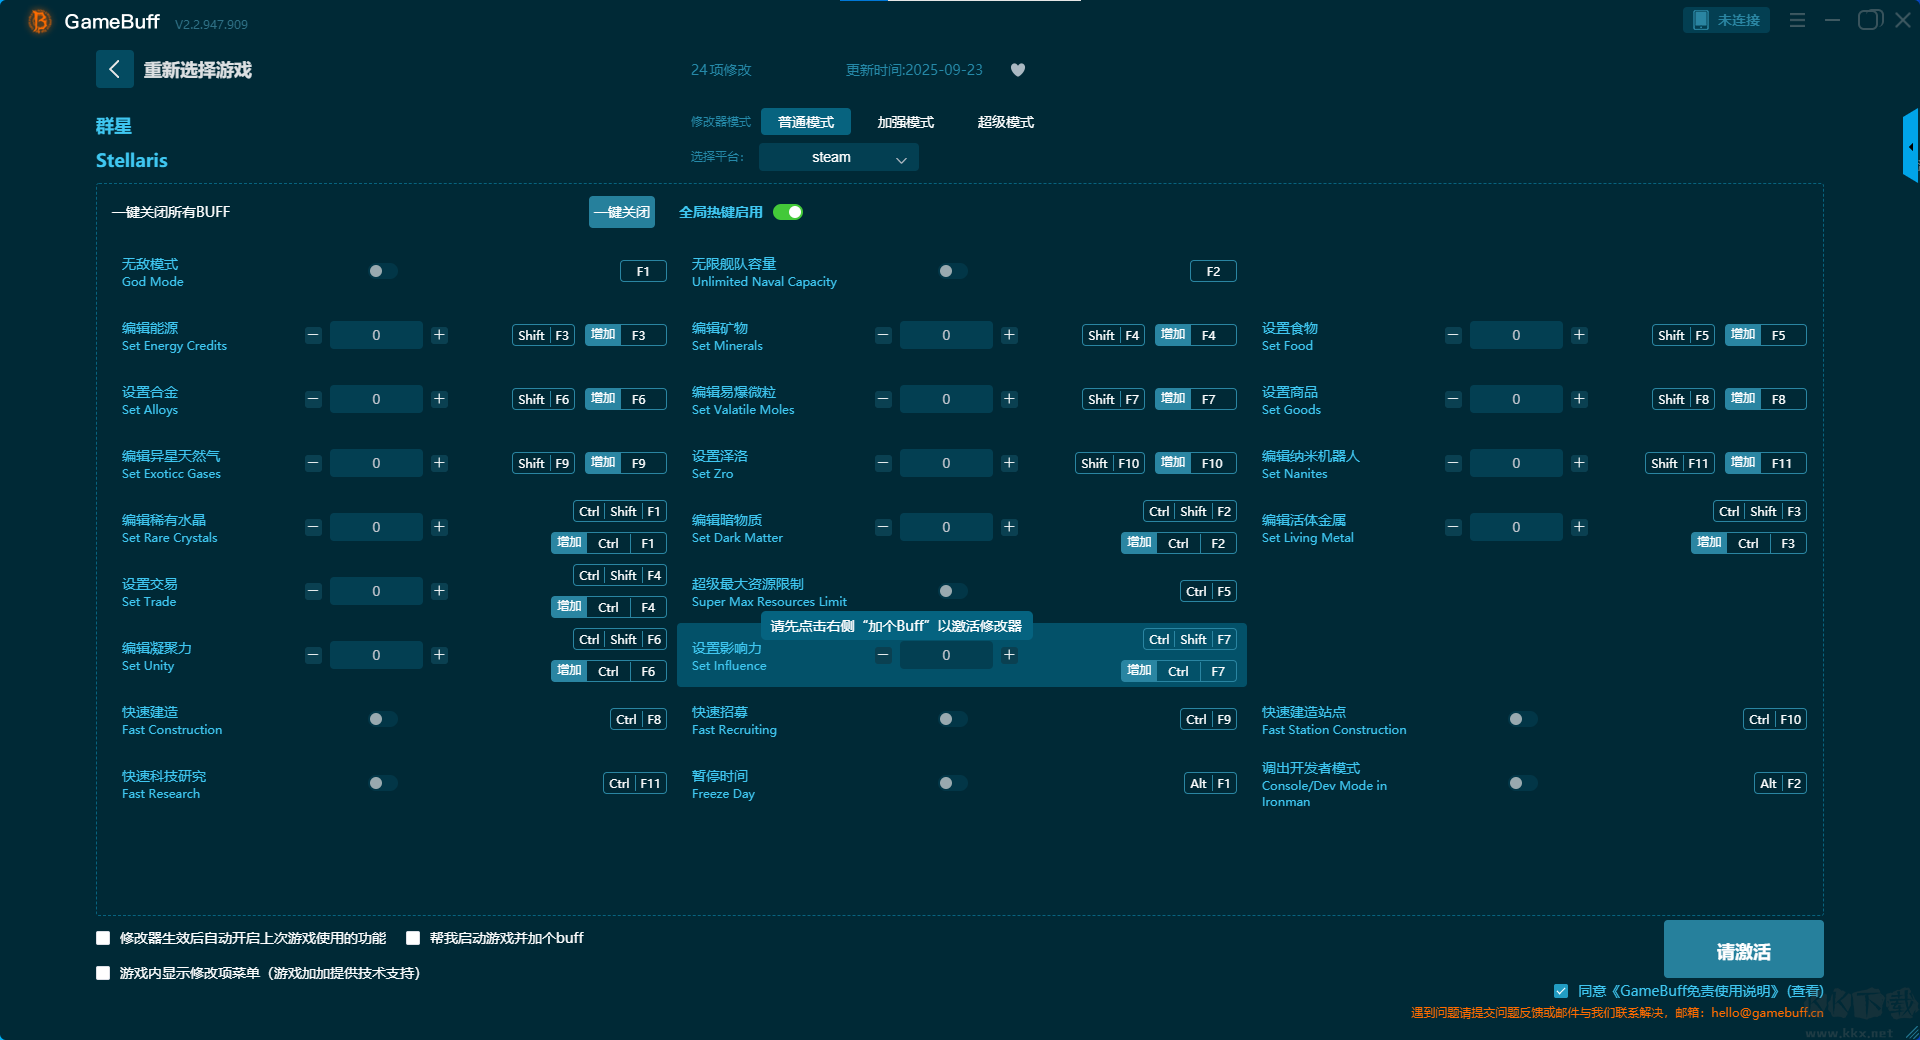Switch to the 加强模式 enhanced mode tab
1920x1040 pixels.
pos(905,122)
